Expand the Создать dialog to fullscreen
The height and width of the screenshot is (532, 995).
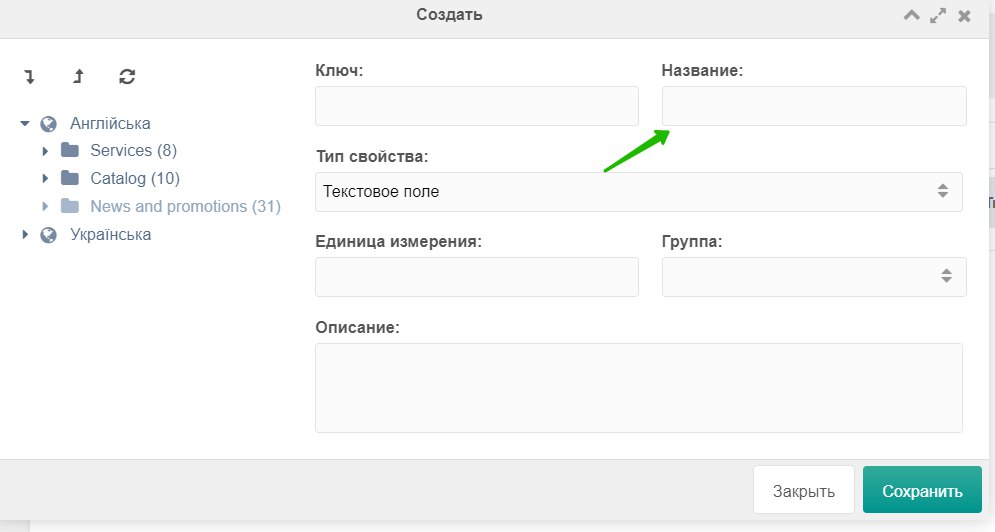938,16
